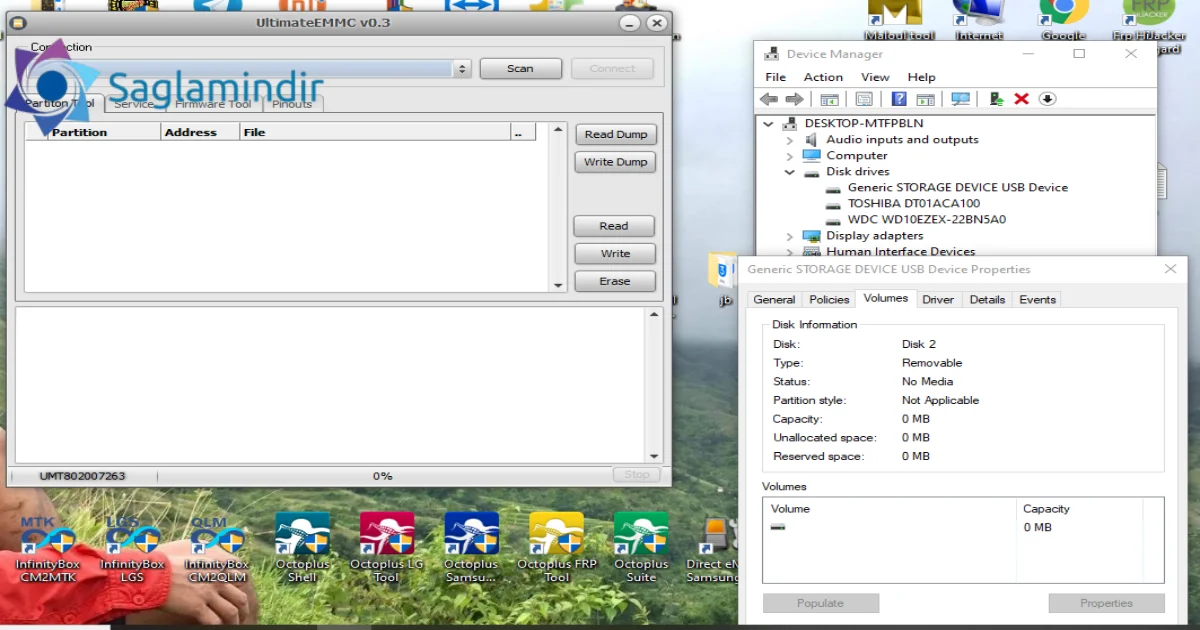The width and height of the screenshot is (1200, 630).
Task: Click the Volume column header in Properties
Action: [889, 509]
